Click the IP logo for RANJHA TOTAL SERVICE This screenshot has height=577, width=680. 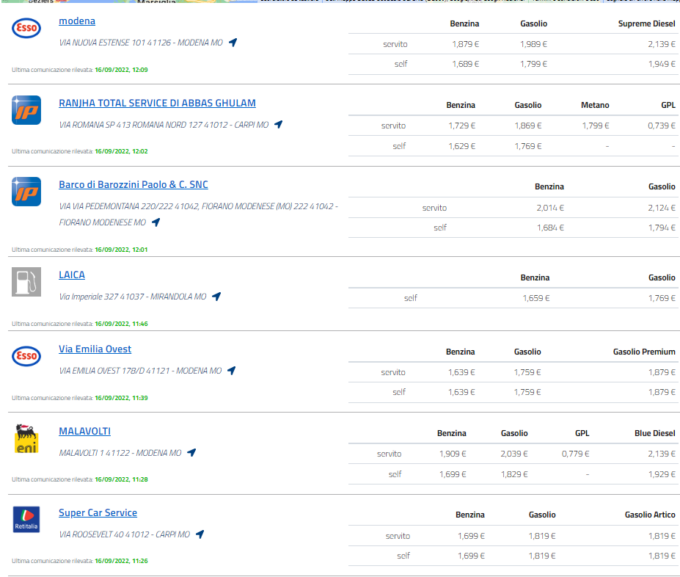(26, 110)
